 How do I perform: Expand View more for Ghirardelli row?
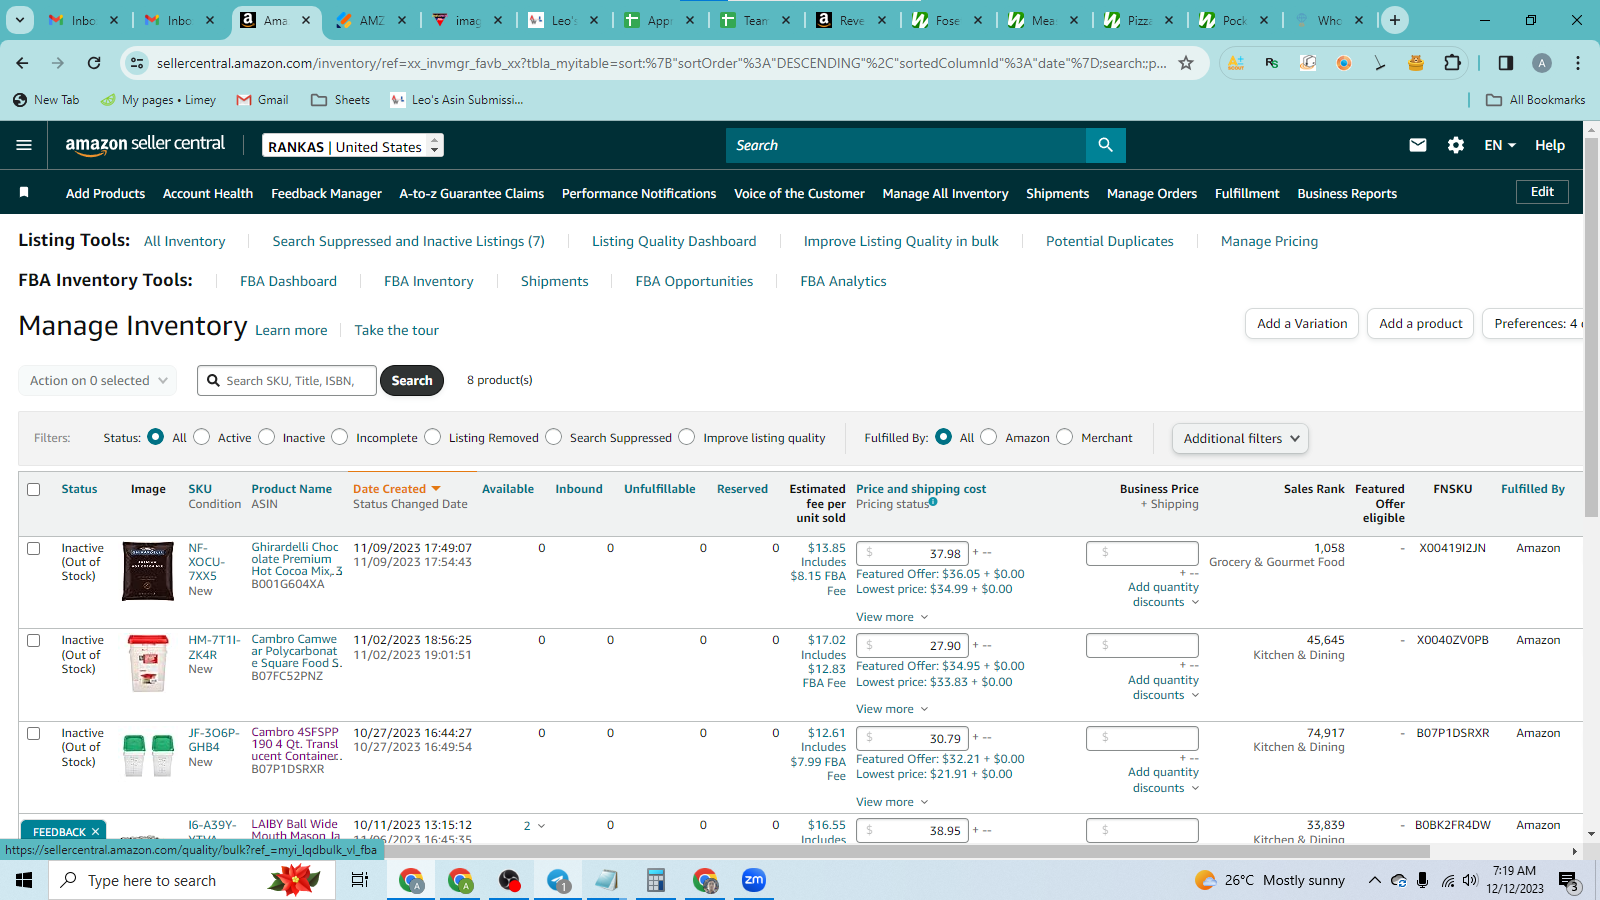[x=892, y=617]
